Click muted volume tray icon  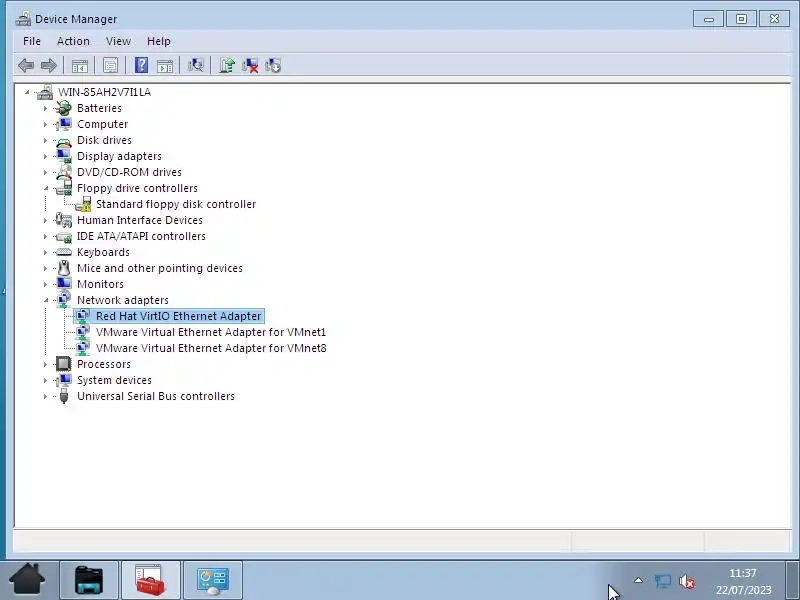[x=686, y=581]
